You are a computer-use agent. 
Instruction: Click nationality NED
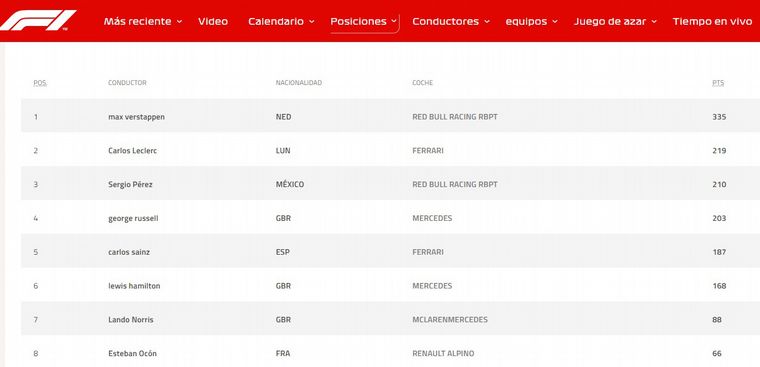[x=283, y=117]
